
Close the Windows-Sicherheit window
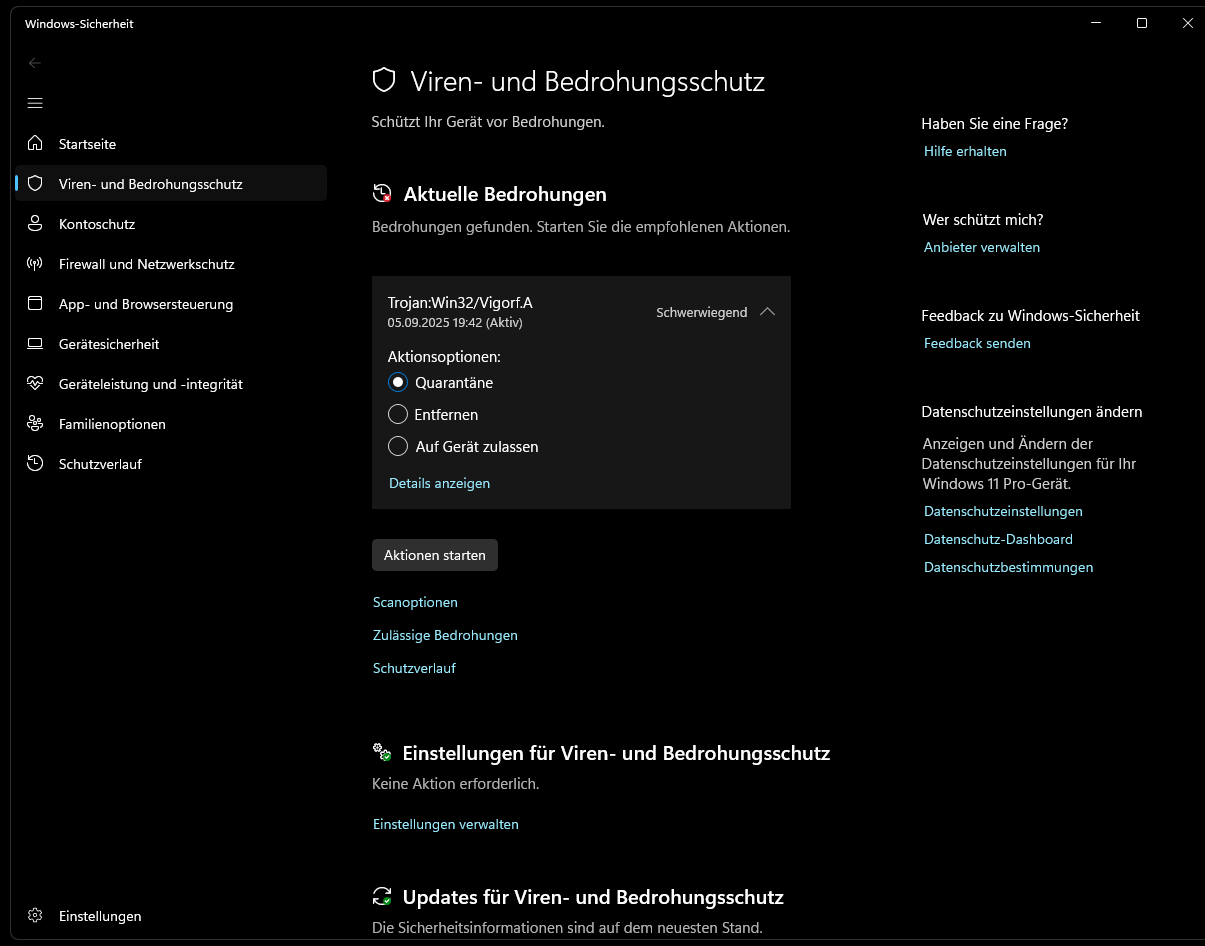[1187, 23]
